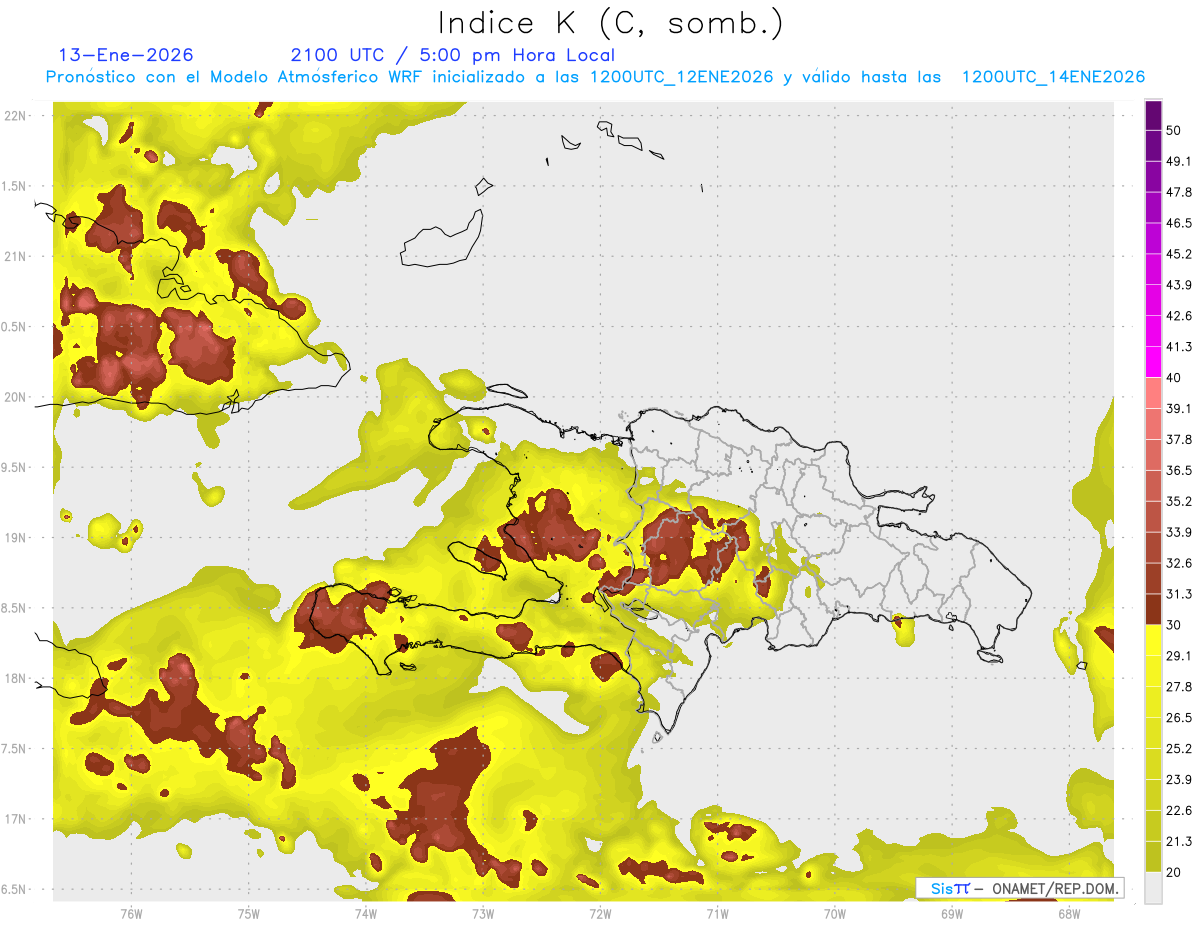This screenshot has height=927, width=1200.
Task: Select the '71W' longitude label
Action: click(717, 914)
